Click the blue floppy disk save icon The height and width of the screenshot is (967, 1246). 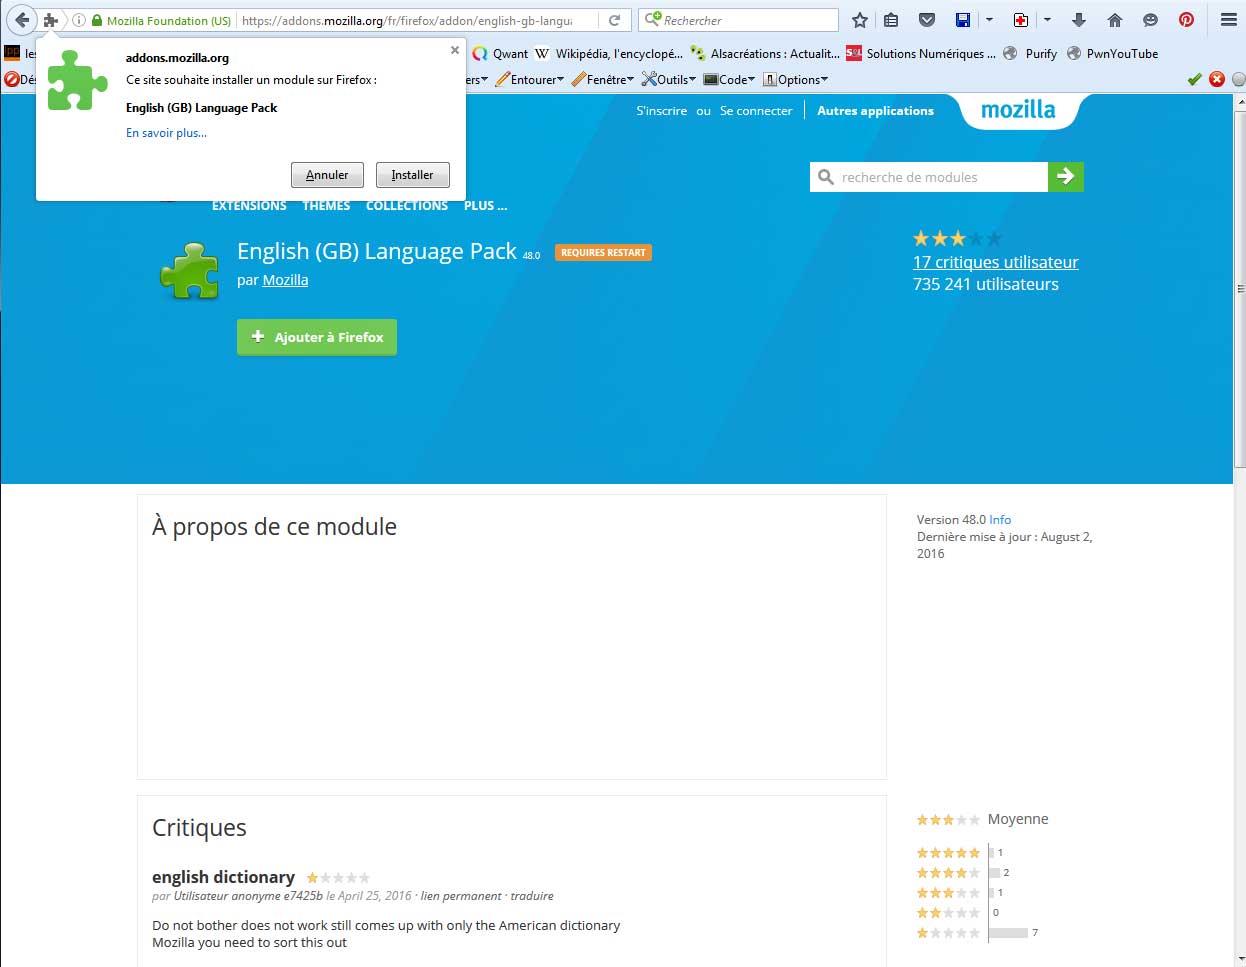pyautogui.click(x=963, y=20)
